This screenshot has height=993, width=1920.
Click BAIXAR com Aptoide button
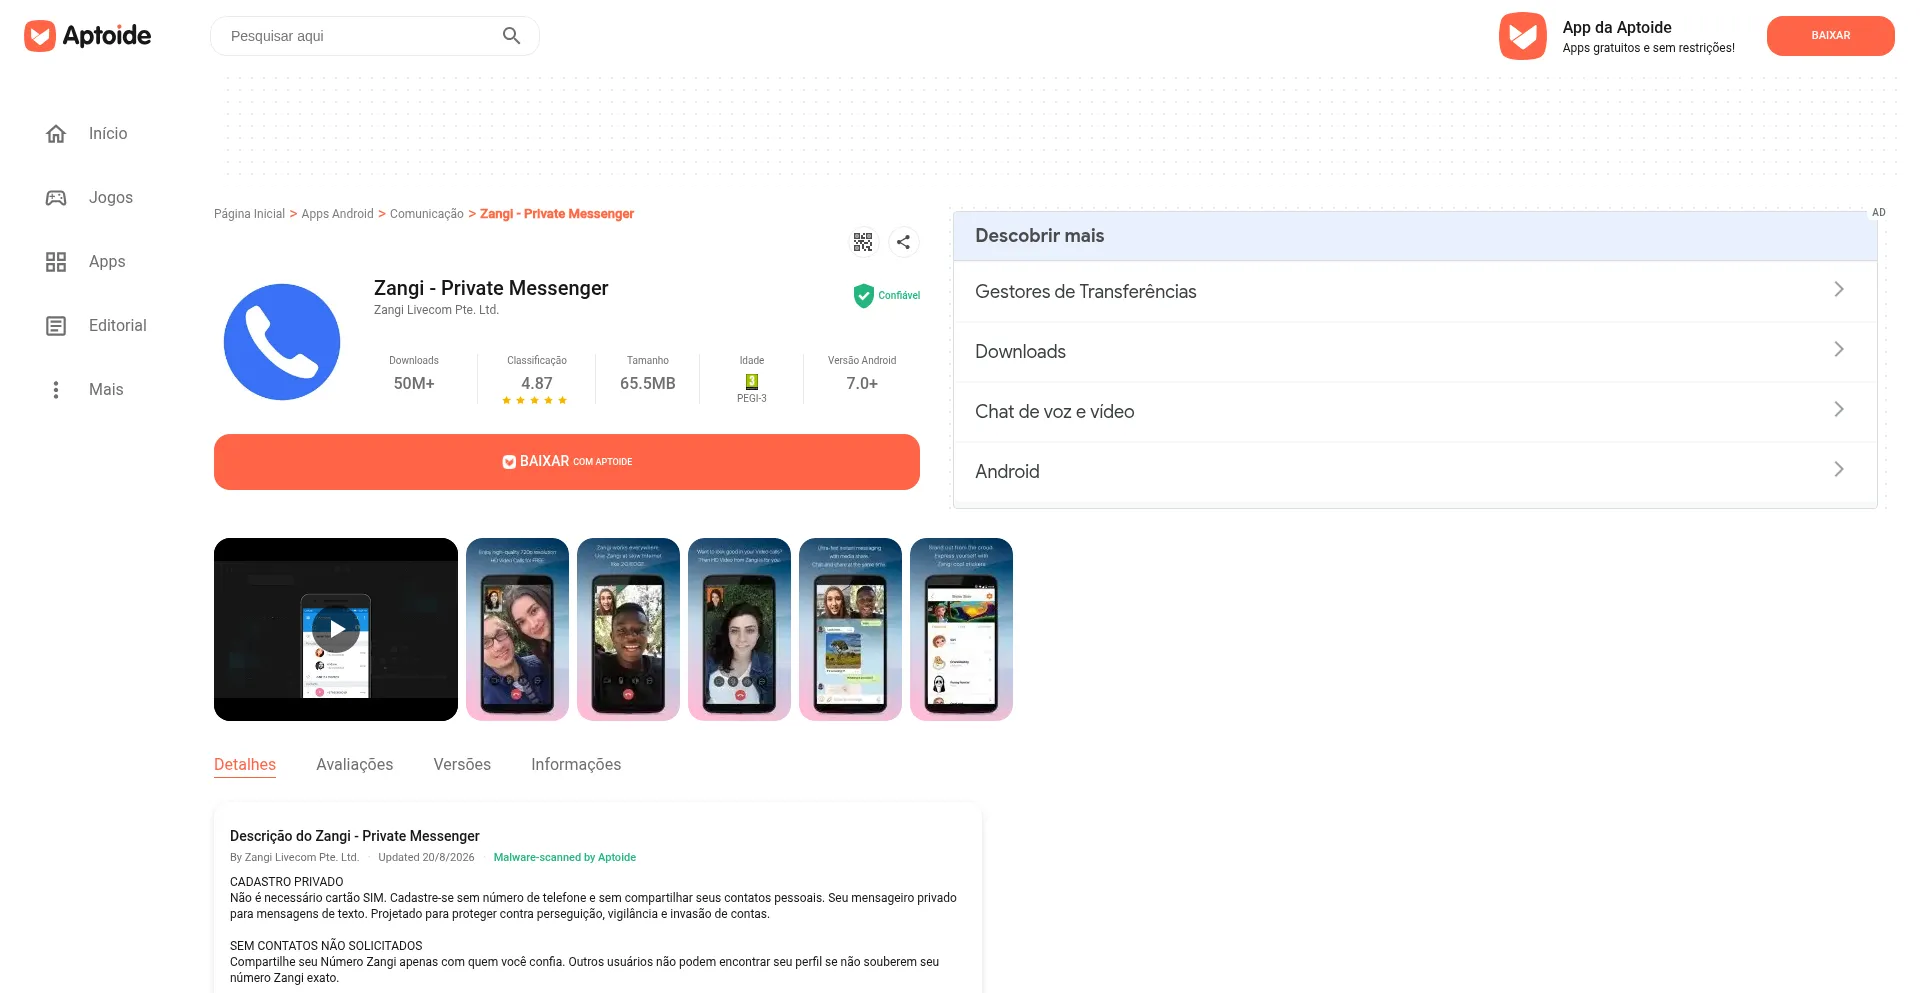567,462
